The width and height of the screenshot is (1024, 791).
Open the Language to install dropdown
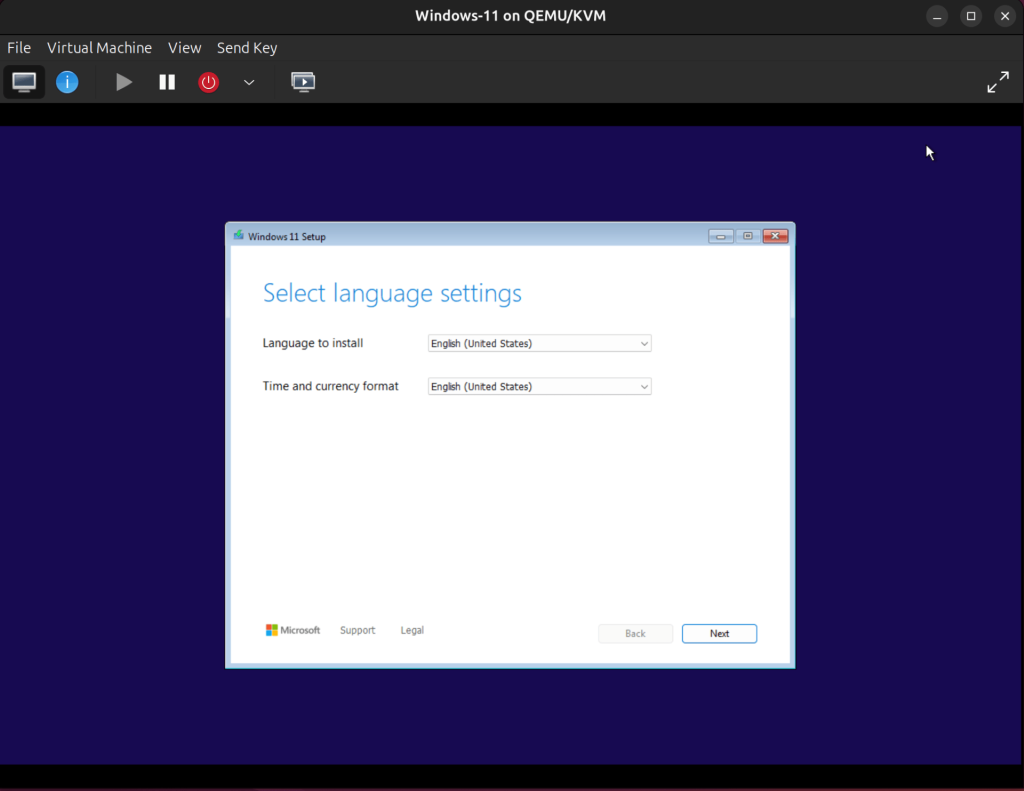click(539, 343)
